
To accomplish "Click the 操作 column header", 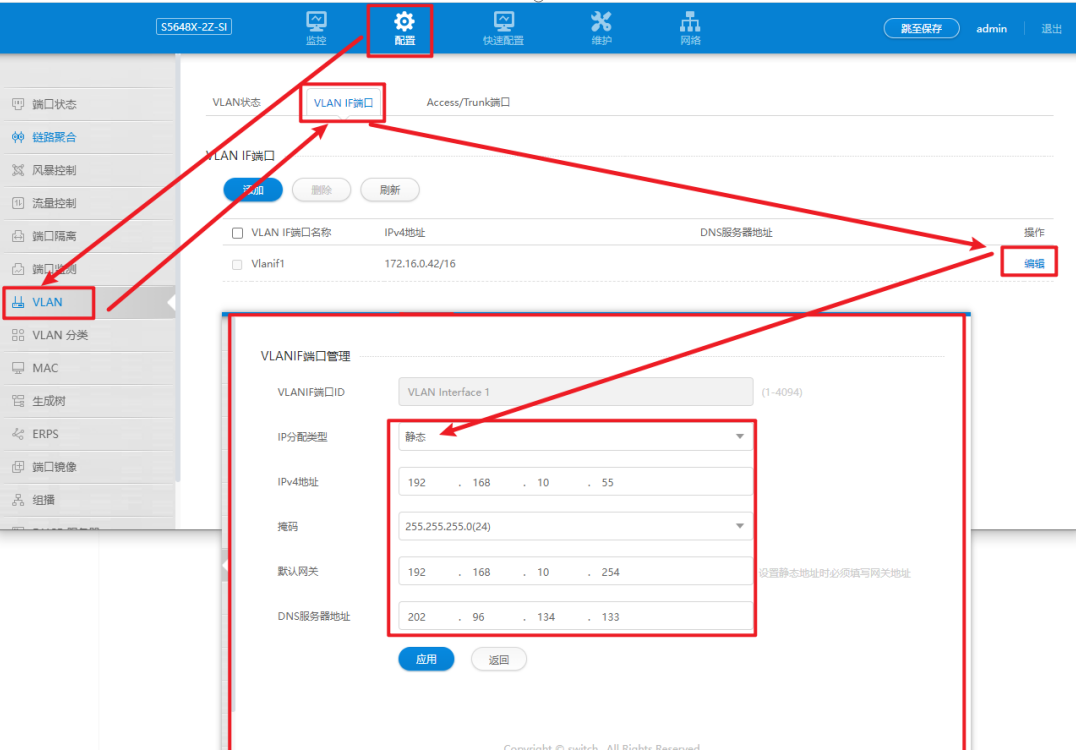I will click(1034, 233).
